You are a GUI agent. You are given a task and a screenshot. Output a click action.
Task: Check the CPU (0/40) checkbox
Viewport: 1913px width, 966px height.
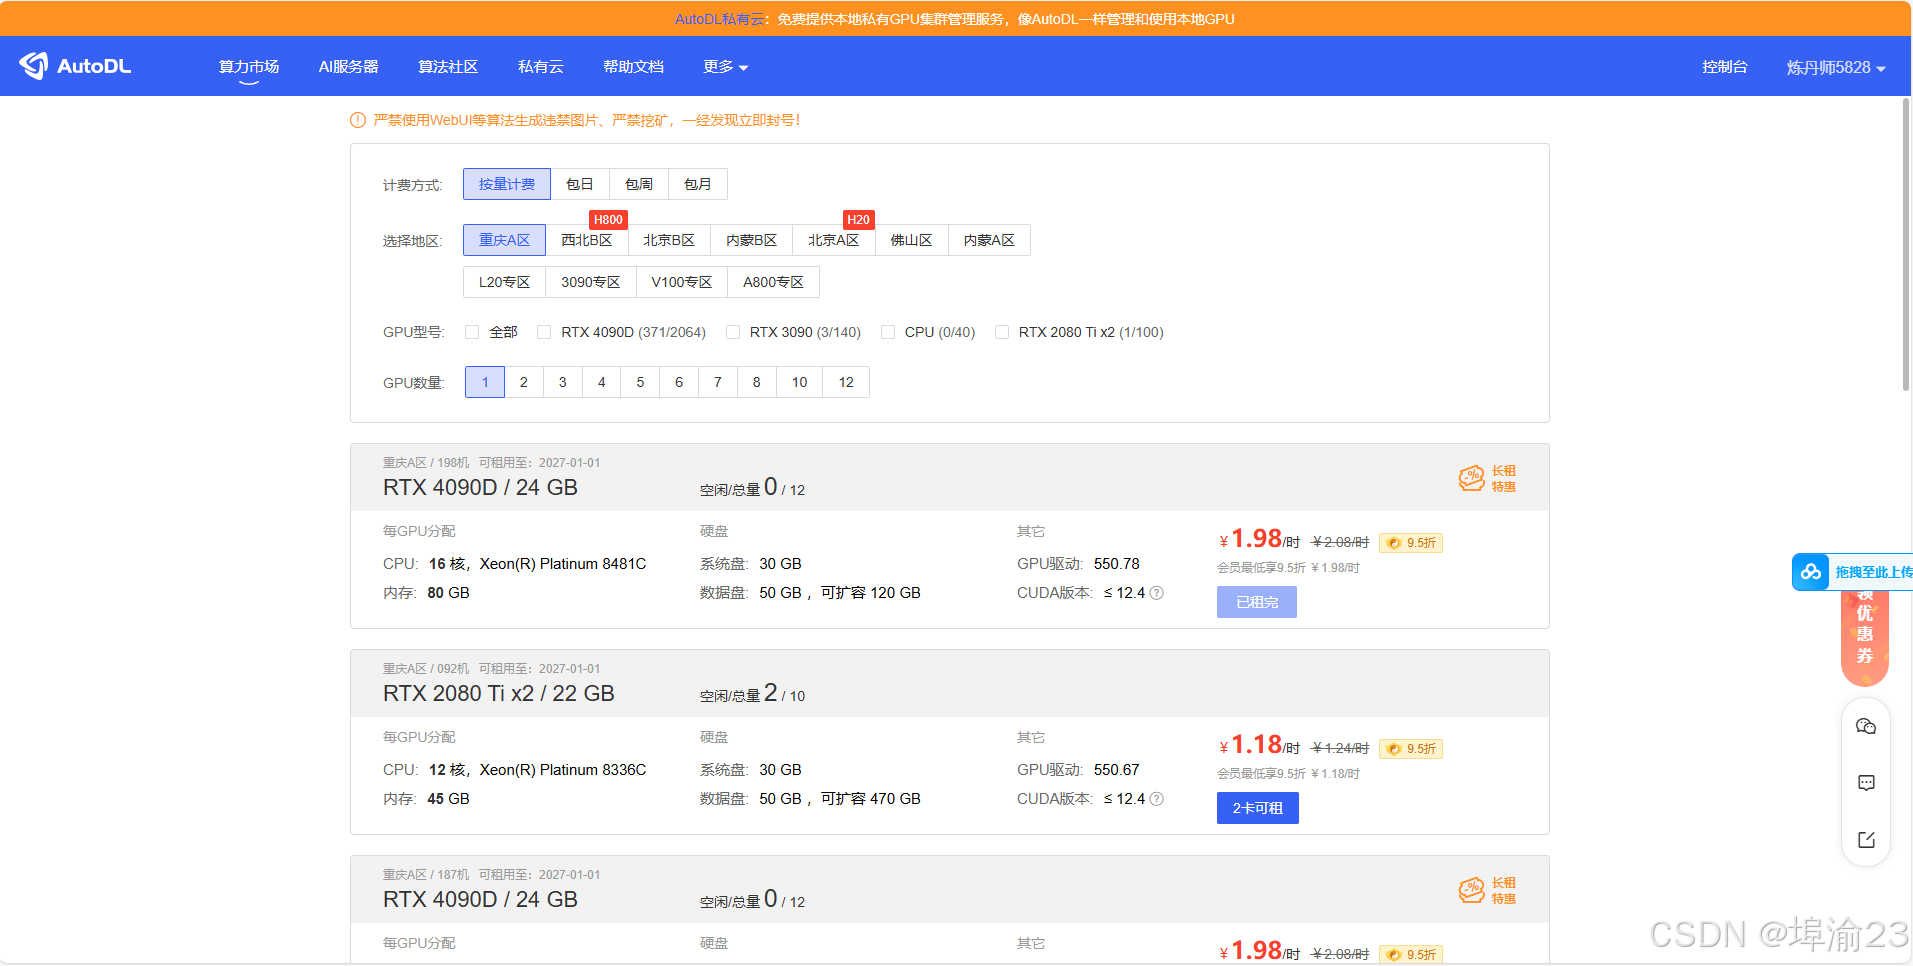click(x=888, y=332)
